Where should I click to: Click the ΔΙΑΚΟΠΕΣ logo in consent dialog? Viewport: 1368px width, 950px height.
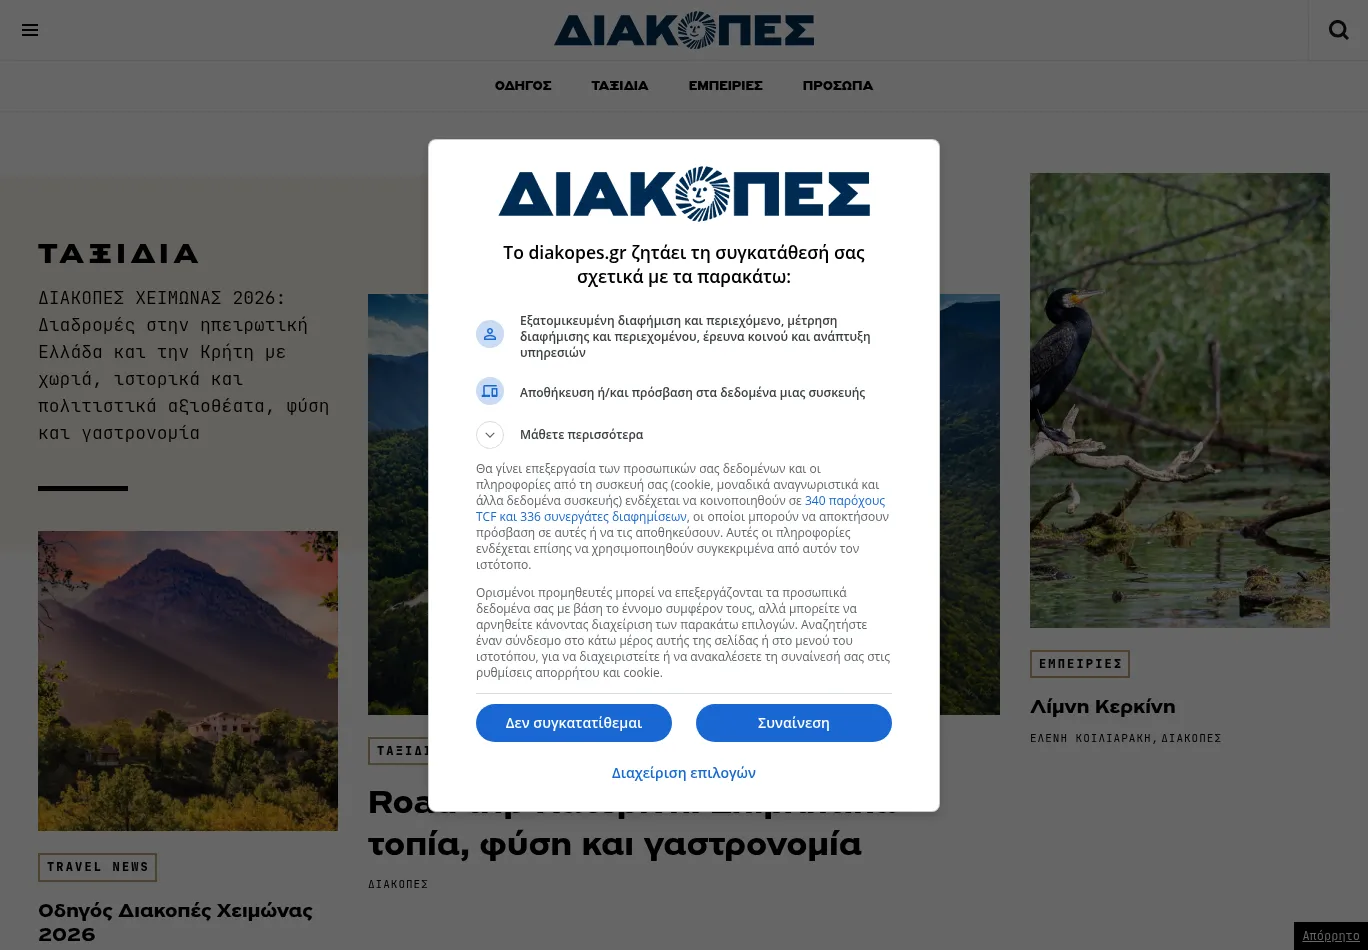pos(684,193)
